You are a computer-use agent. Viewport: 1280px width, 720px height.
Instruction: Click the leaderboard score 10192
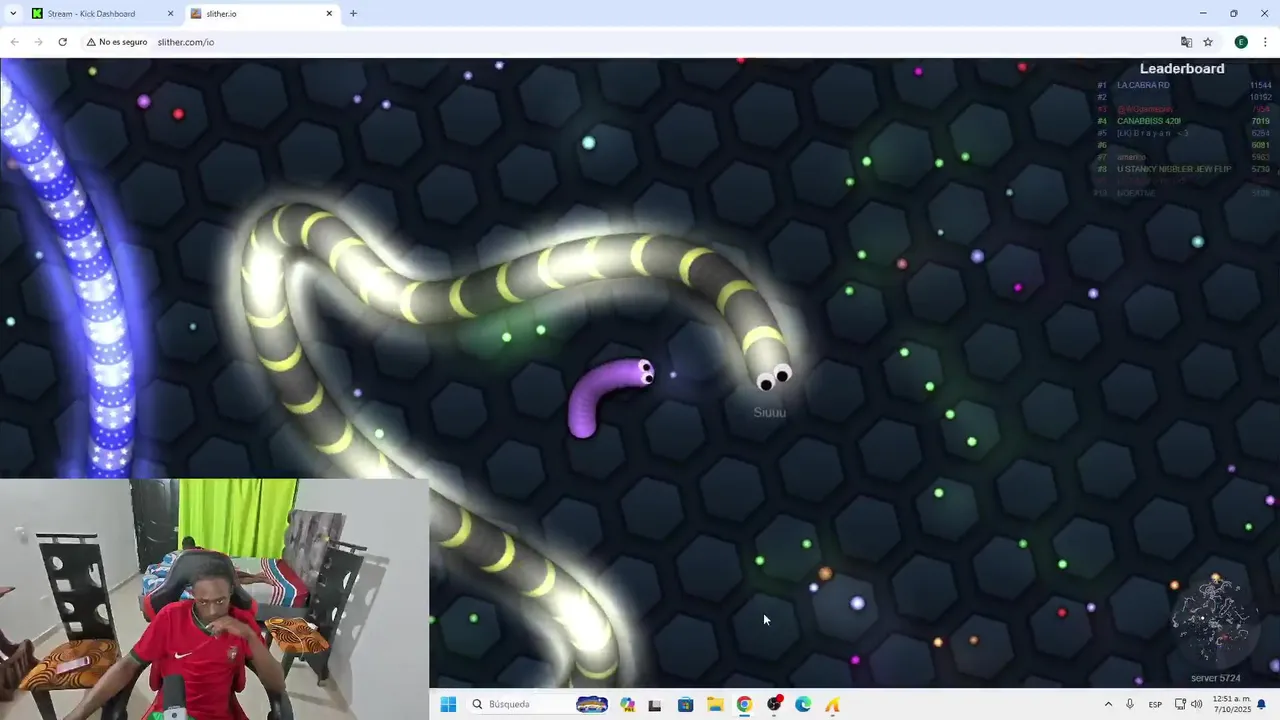(x=1260, y=97)
